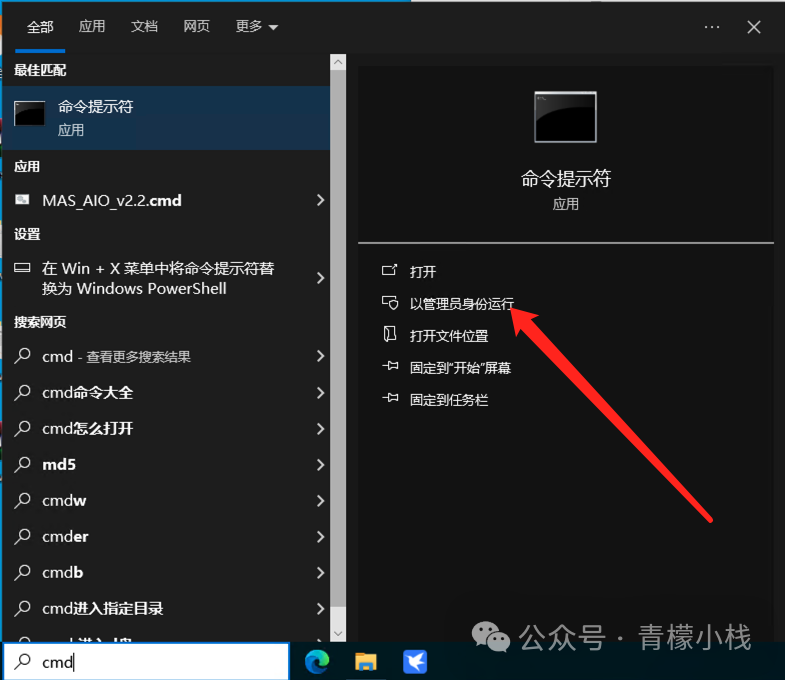Viewport: 785px width, 680px height.
Task: Open the three-dot options menu
Action: [x=711, y=27]
